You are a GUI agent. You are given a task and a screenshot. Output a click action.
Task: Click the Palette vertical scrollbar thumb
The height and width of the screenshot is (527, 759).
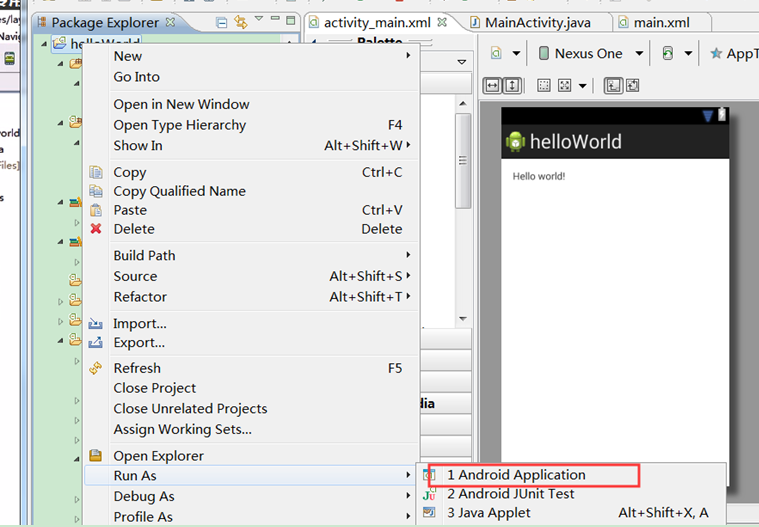[463, 161]
